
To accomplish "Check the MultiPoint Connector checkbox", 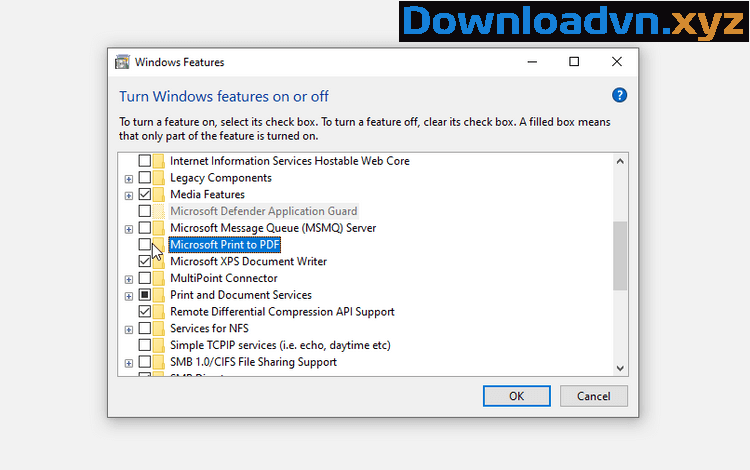I will coord(144,278).
